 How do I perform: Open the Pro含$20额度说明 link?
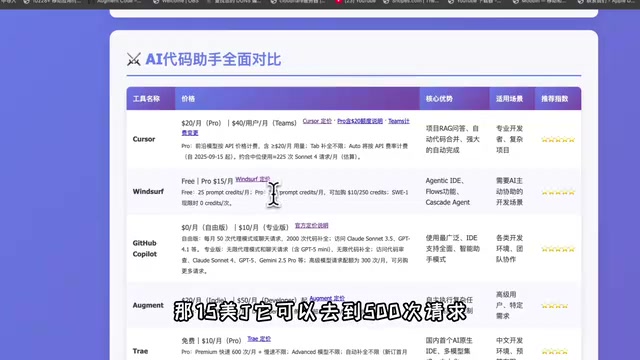coord(360,121)
